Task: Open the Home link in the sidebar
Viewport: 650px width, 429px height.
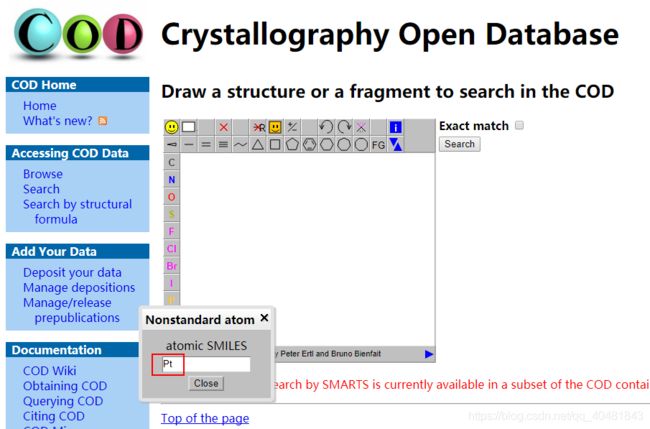Action: 39,106
